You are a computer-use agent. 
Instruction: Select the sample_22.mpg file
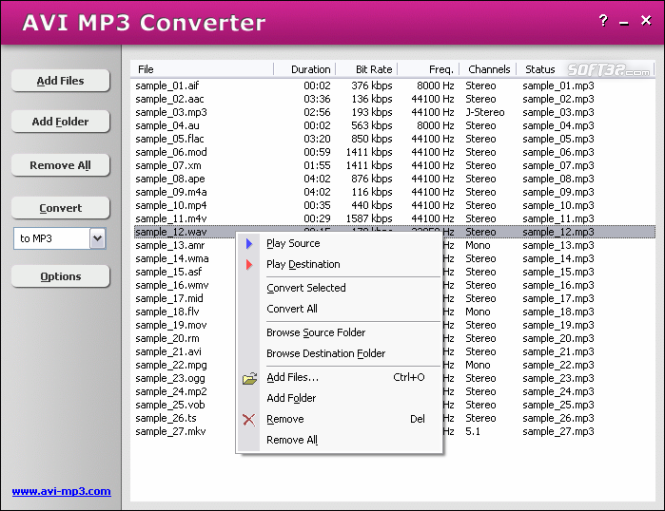(x=171, y=365)
